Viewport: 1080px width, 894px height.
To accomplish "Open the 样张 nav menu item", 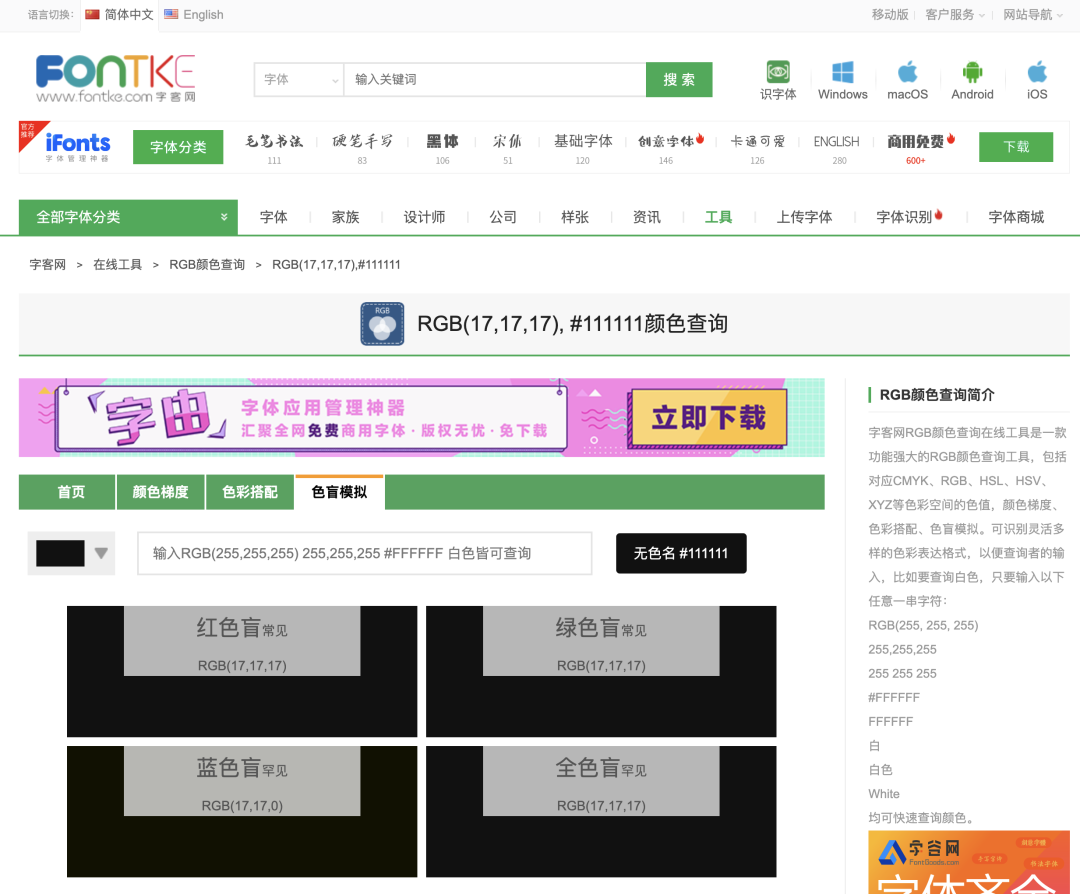I will [574, 218].
